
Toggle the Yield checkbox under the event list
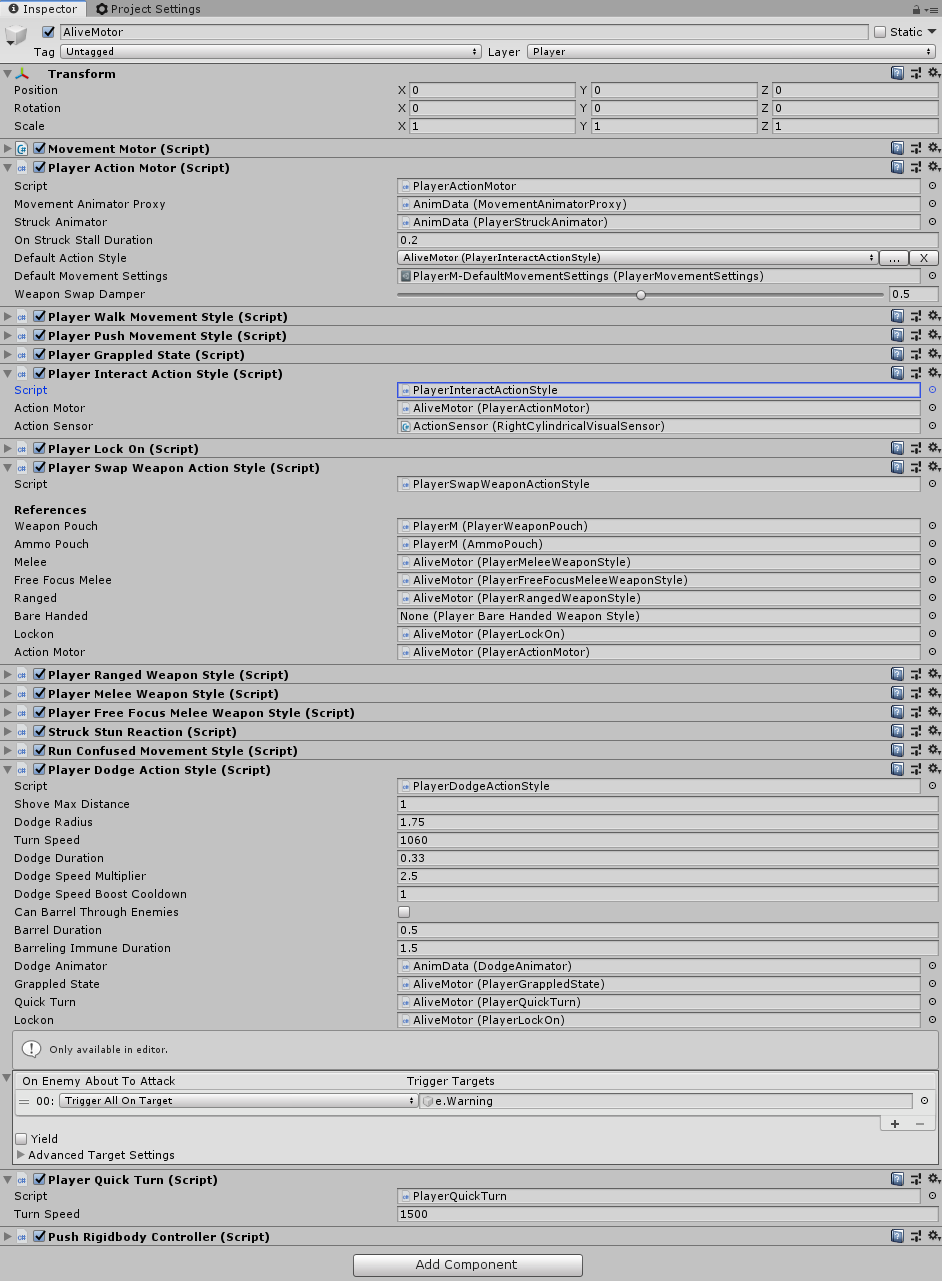point(23,1138)
